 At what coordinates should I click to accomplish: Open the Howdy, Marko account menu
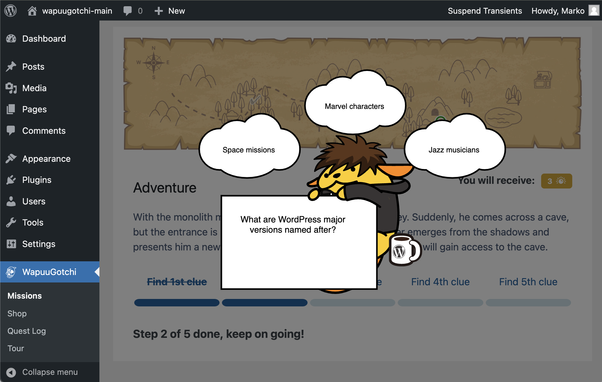tap(558, 11)
